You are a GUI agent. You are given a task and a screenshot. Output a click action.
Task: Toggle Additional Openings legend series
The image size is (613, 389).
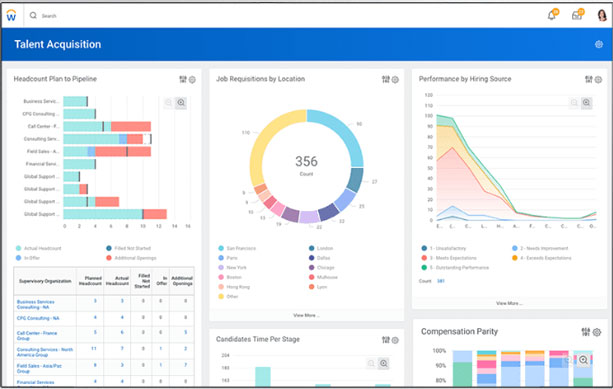click(131, 258)
